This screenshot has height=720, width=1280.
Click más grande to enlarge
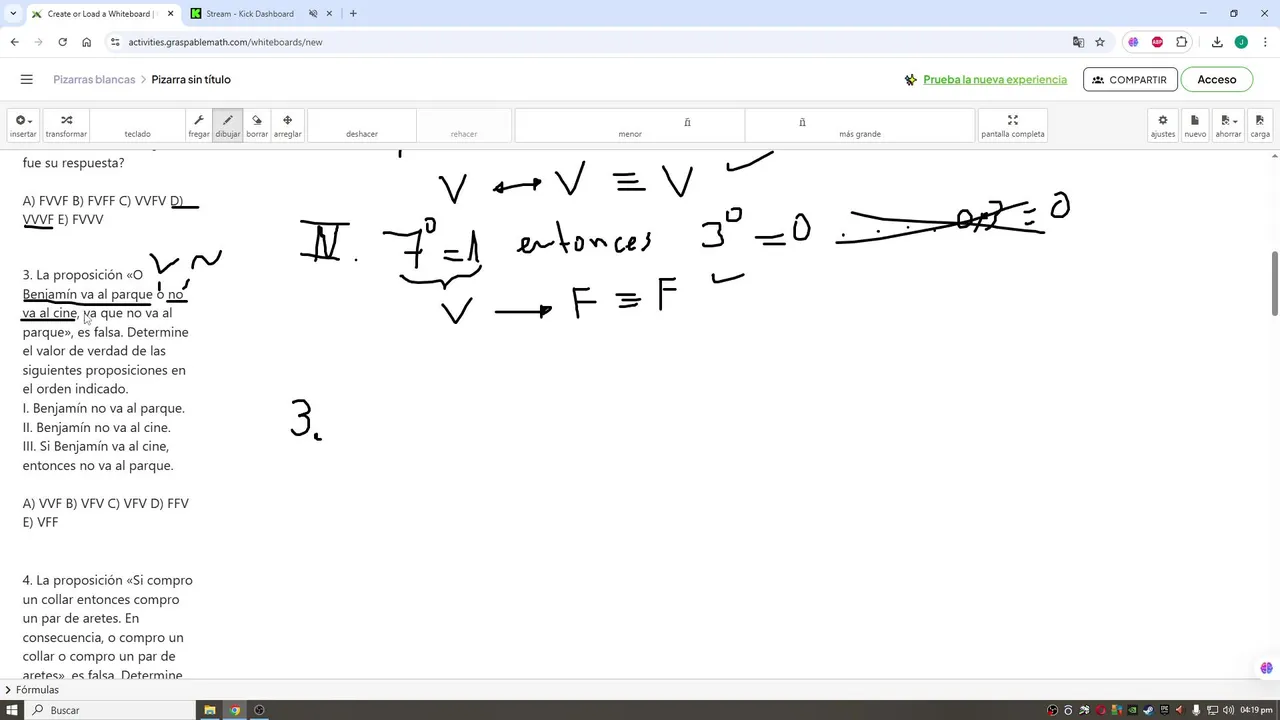pos(860,126)
